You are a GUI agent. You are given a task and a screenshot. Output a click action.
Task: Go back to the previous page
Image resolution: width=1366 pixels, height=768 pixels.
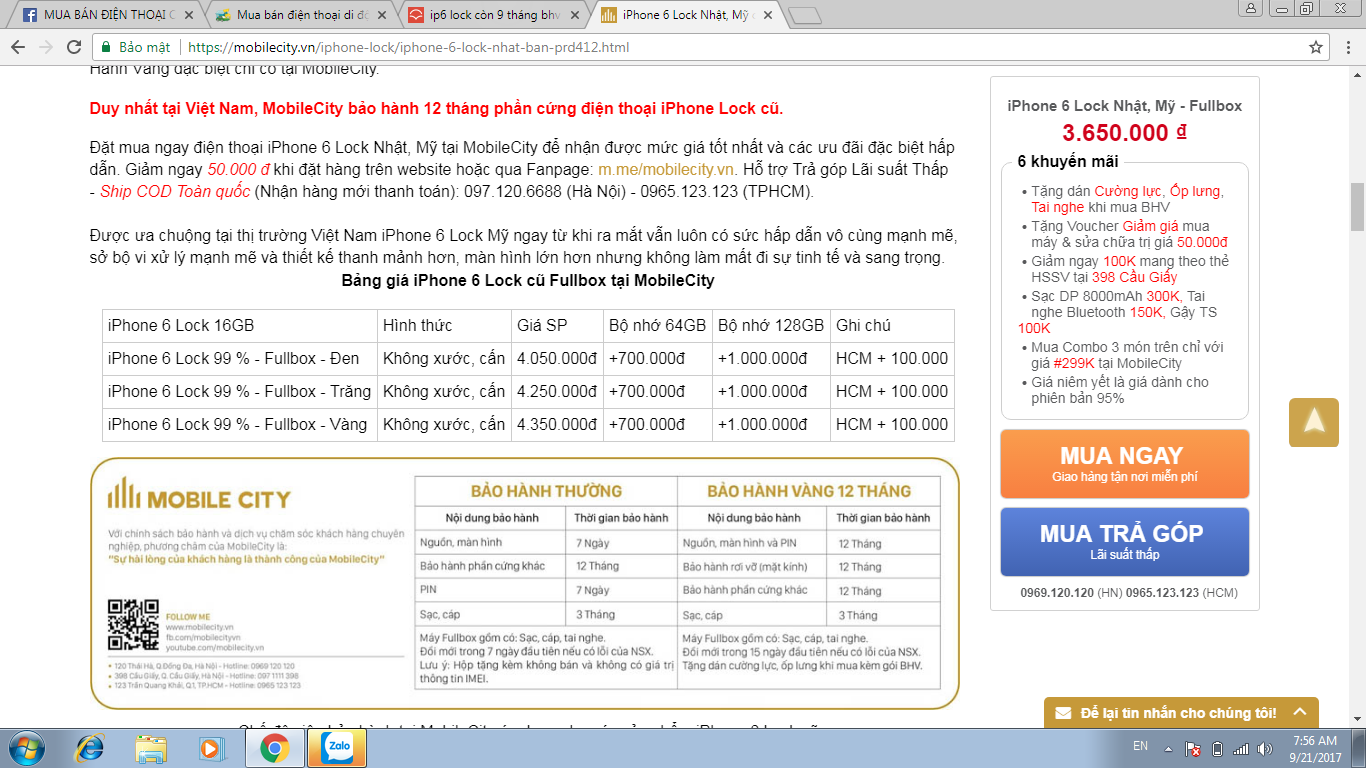(x=19, y=47)
